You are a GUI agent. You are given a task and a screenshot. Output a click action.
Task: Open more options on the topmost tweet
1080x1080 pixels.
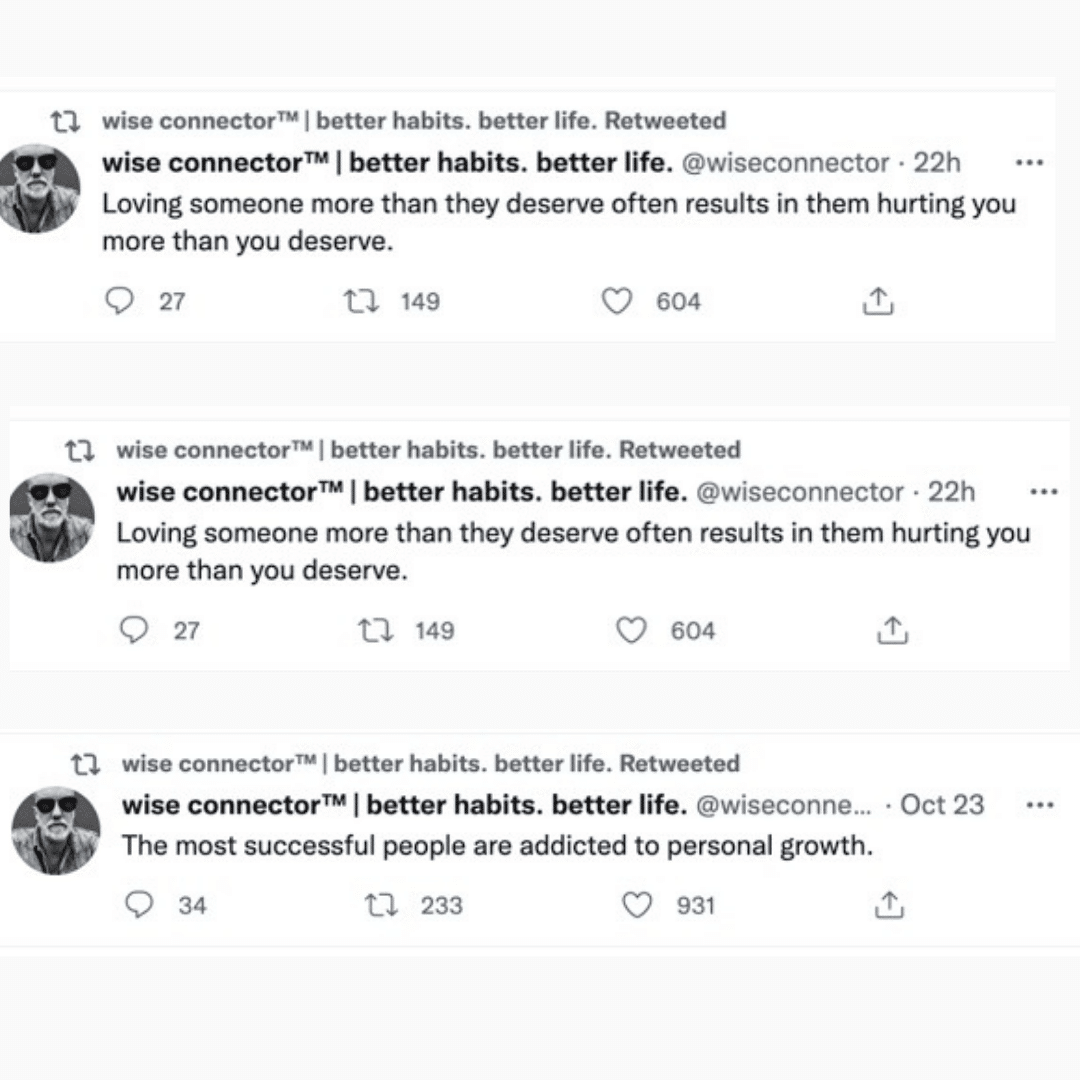pyautogui.click(x=1029, y=163)
